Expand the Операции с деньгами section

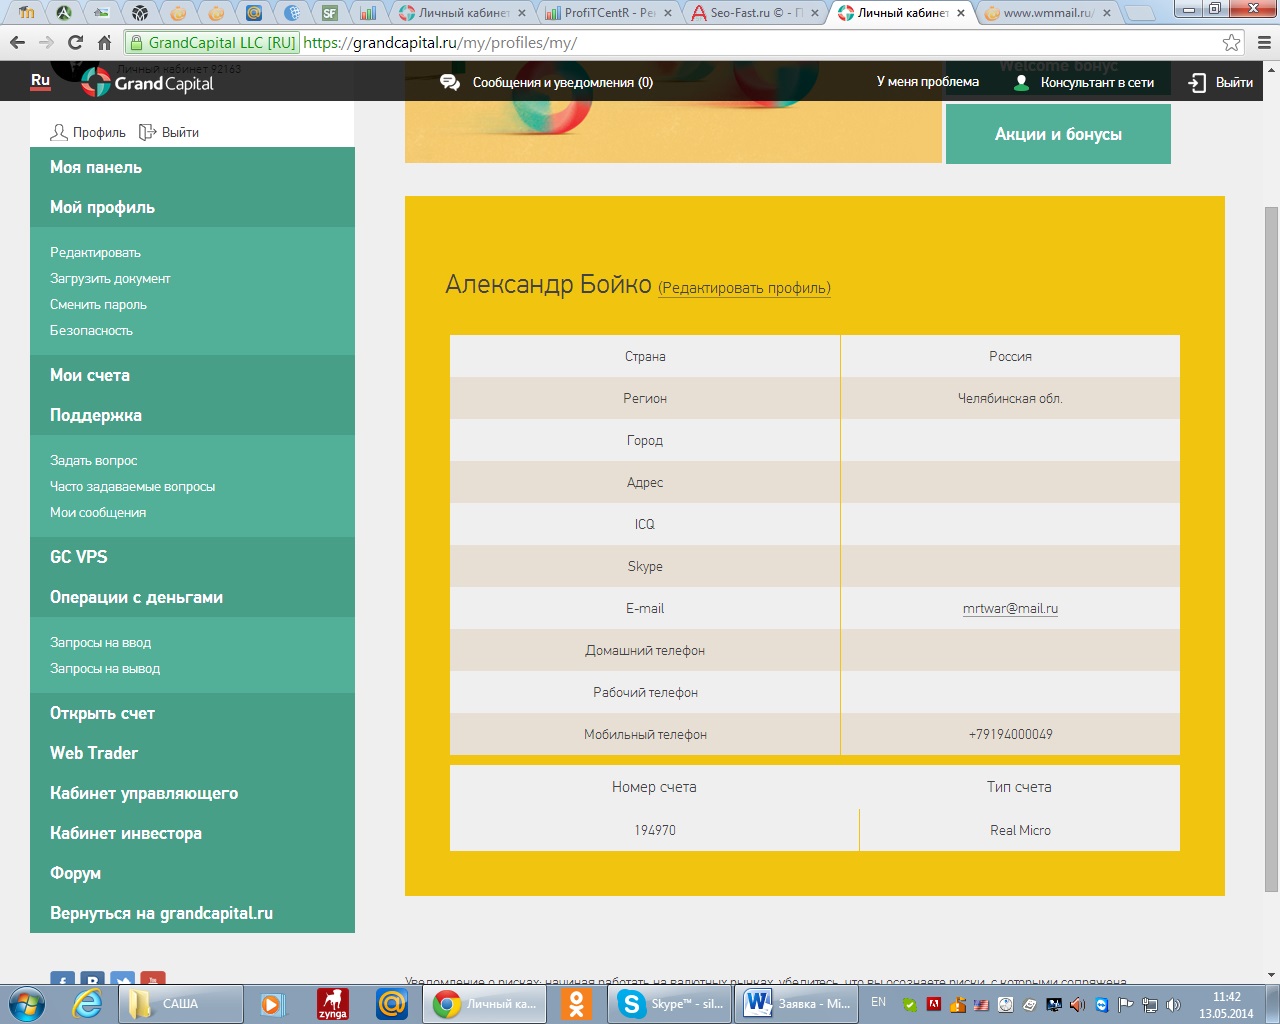tap(136, 597)
